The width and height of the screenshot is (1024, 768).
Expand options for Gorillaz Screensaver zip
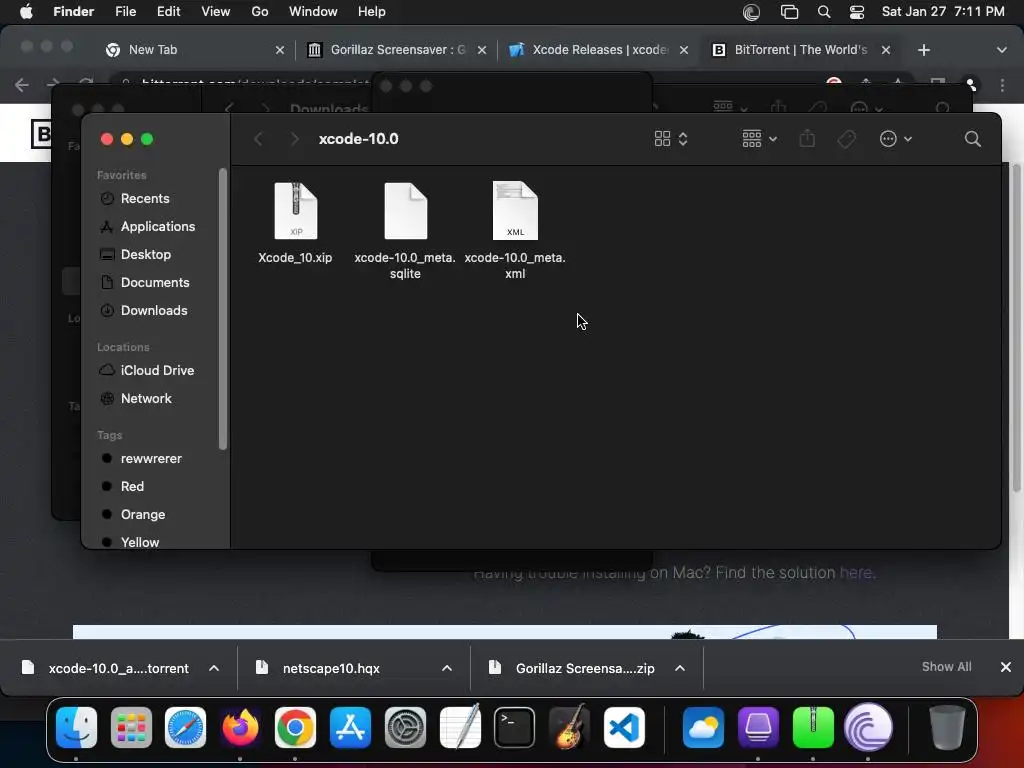[x=680, y=668]
